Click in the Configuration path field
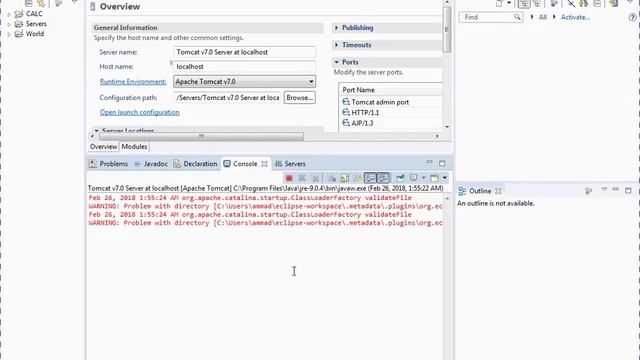This screenshot has width=640, height=360. 227,98
